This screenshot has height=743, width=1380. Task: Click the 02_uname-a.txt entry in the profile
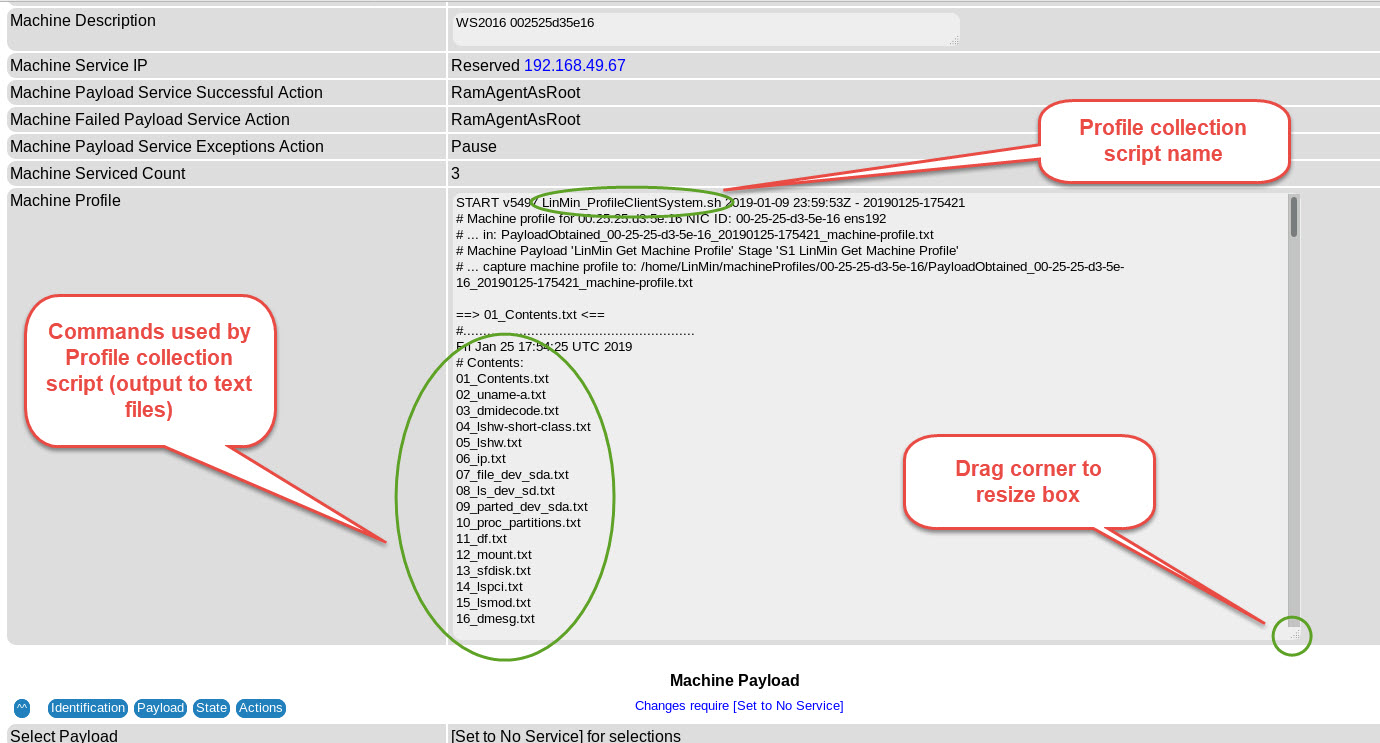(501, 394)
